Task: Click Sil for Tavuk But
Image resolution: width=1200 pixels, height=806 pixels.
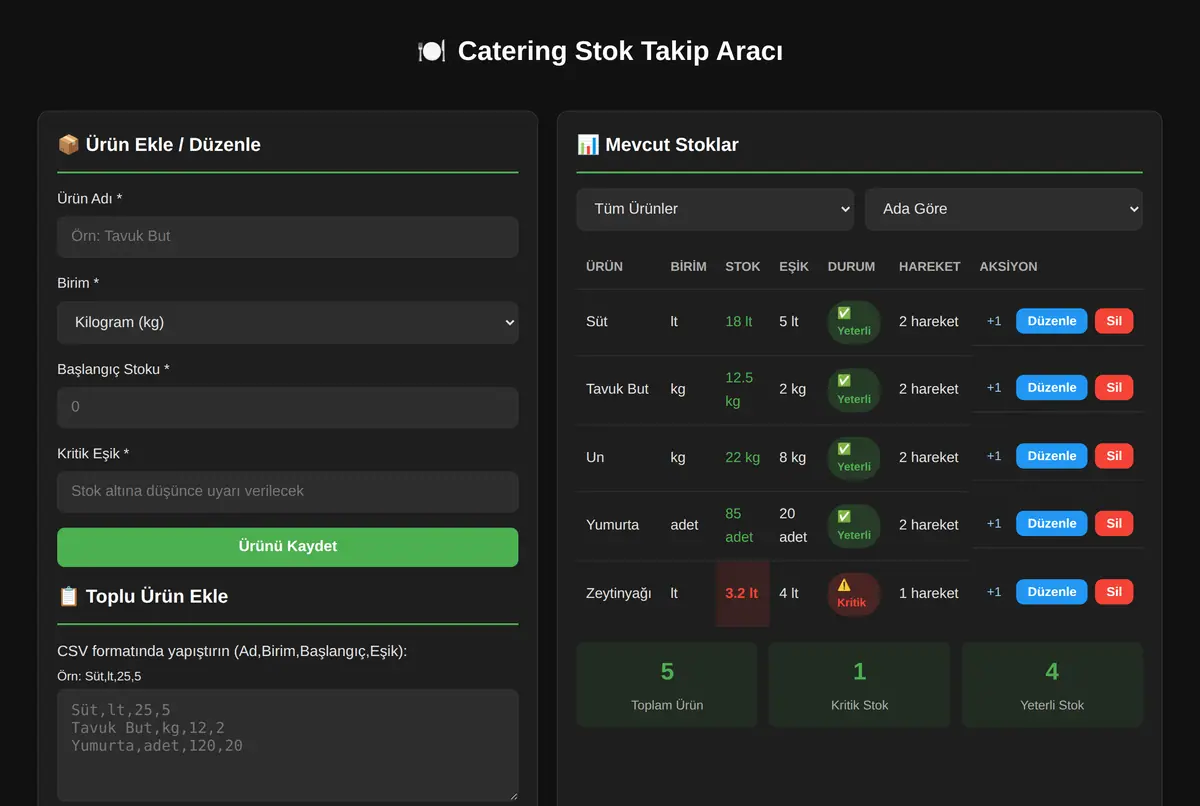Action: (x=1114, y=388)
